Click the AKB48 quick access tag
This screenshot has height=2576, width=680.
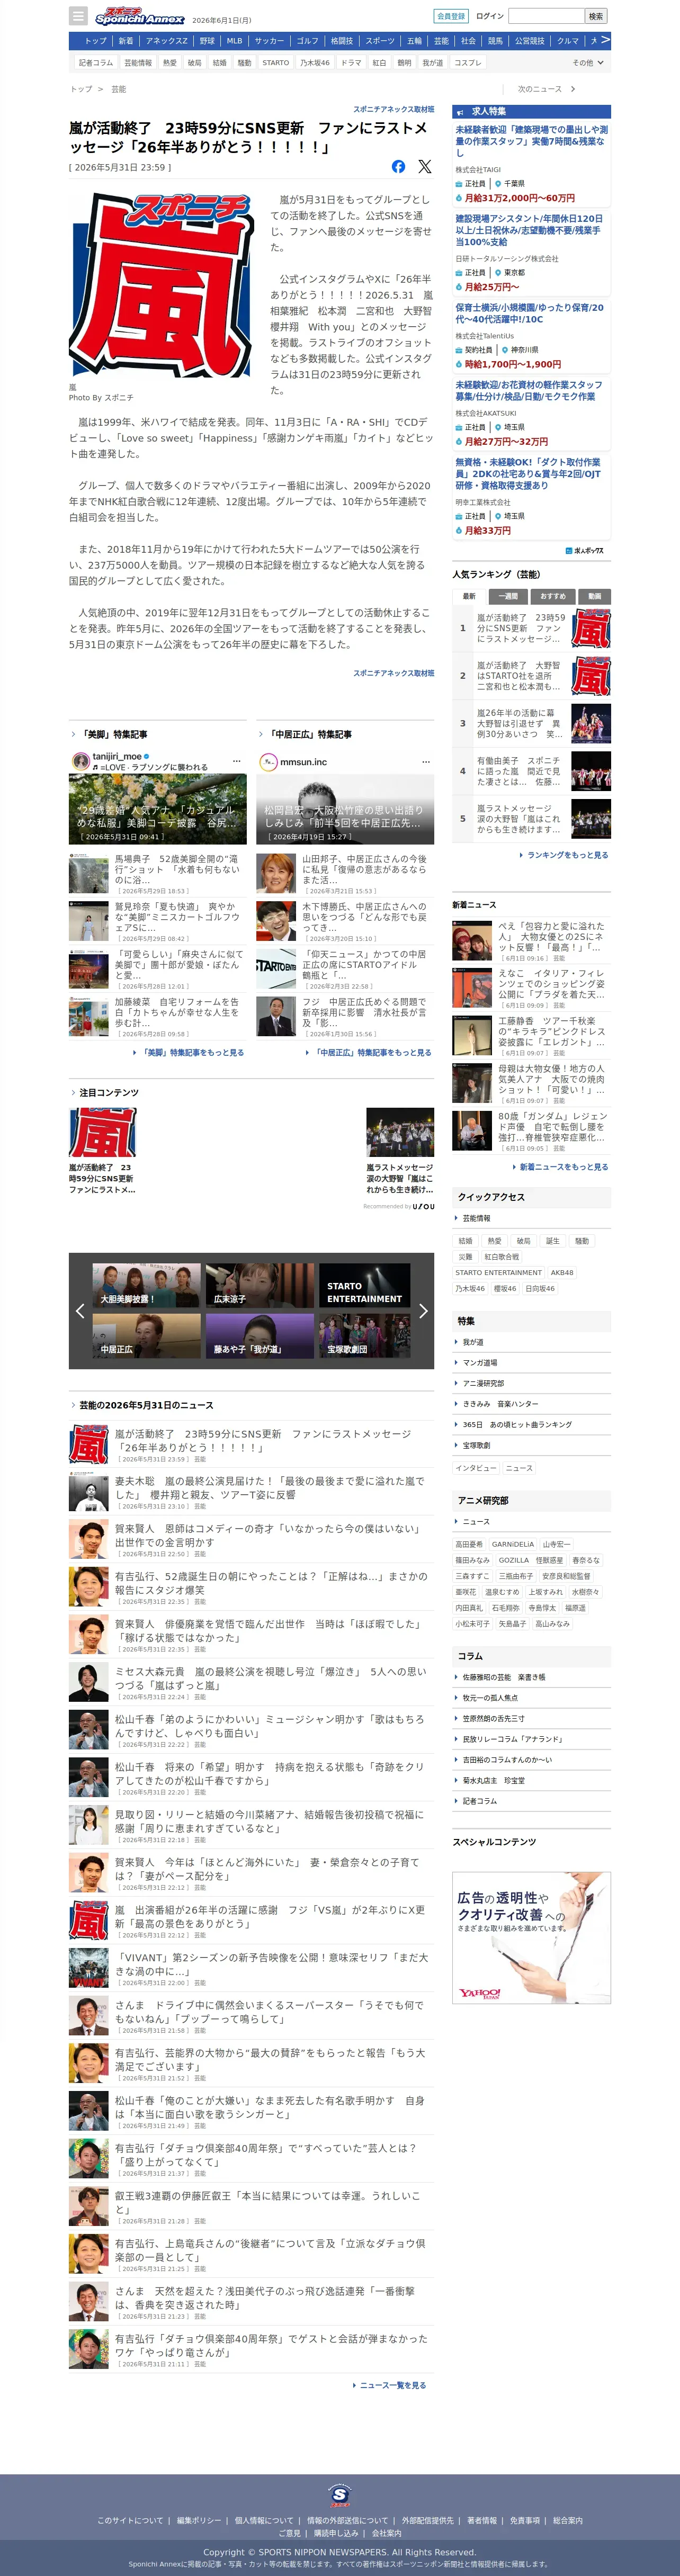click(562, 1273)
